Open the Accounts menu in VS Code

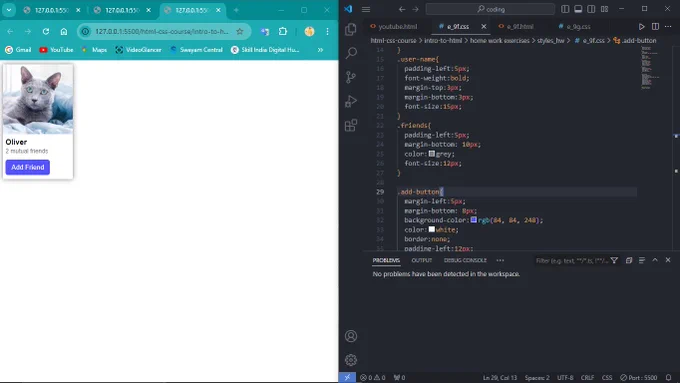click(351, 336)
